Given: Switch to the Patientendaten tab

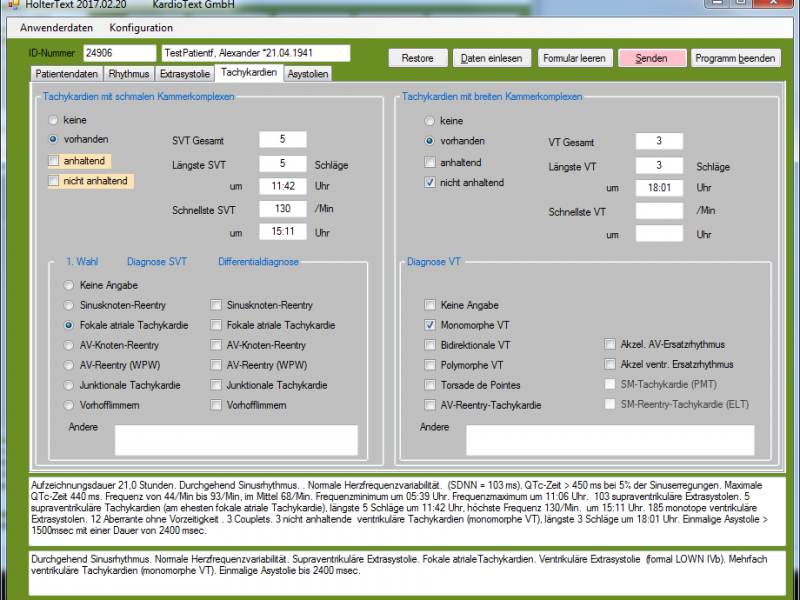Looking at the screenshot, I should point(66,74).
